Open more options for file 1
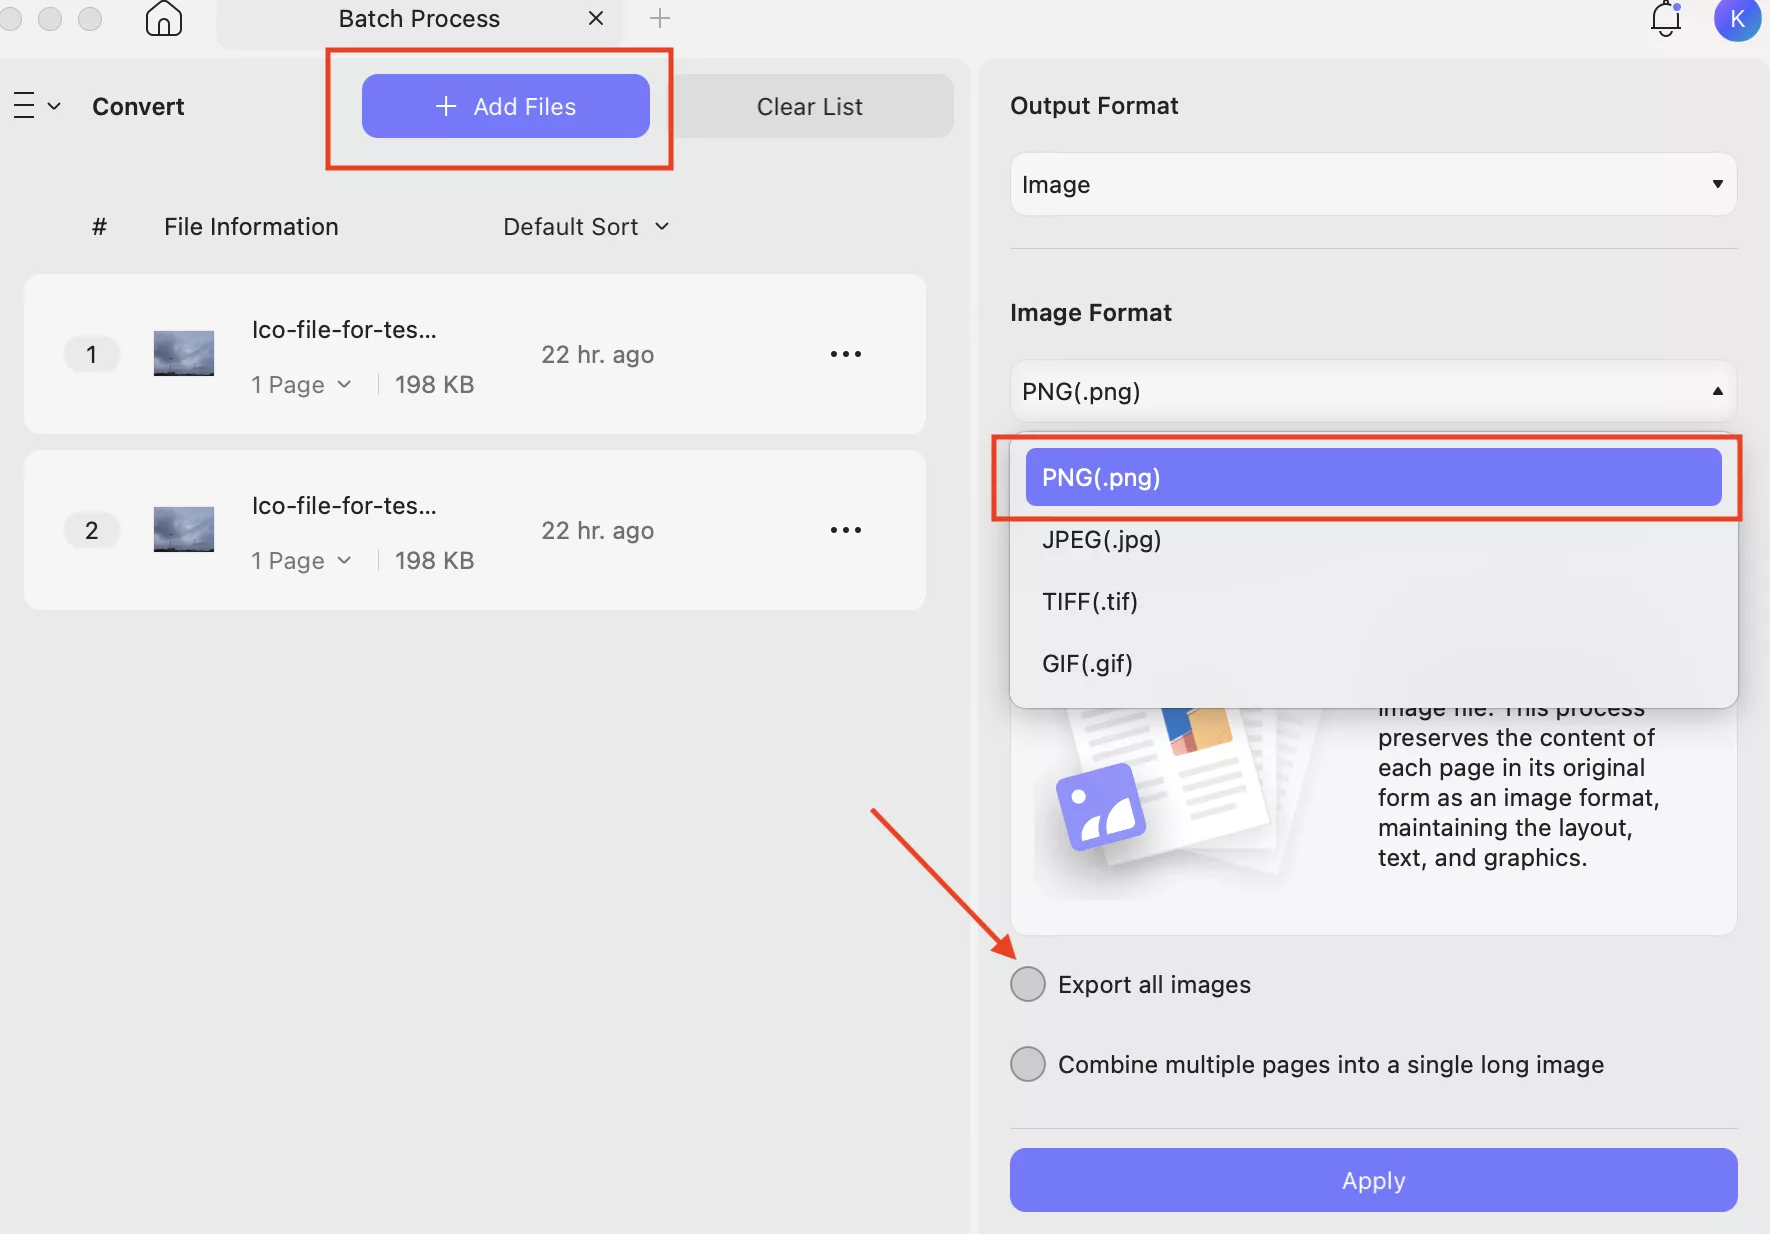 click(x=845, y=354)
